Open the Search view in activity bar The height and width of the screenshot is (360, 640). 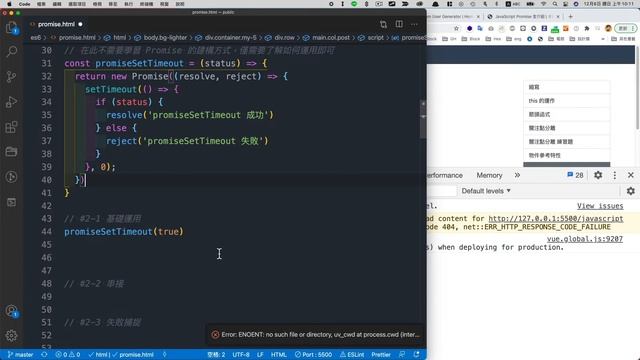pos(11,51)
